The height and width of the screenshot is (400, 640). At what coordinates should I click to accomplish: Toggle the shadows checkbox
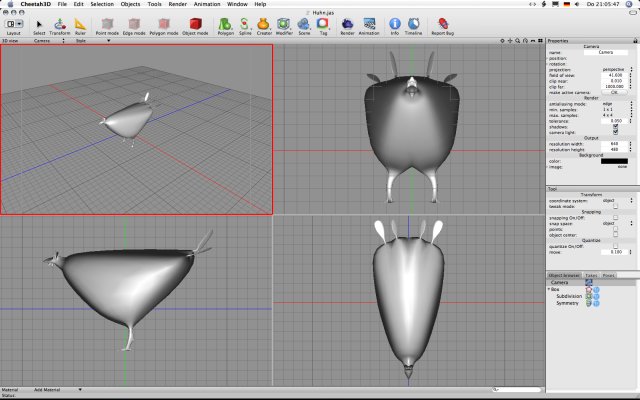point(615,127)
